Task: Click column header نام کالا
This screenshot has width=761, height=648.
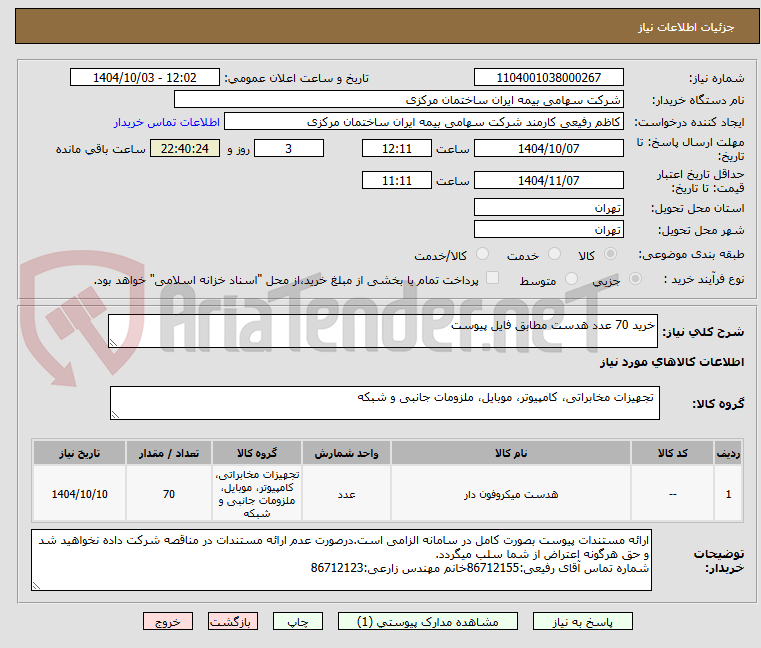Action: [x=511, y=453]
